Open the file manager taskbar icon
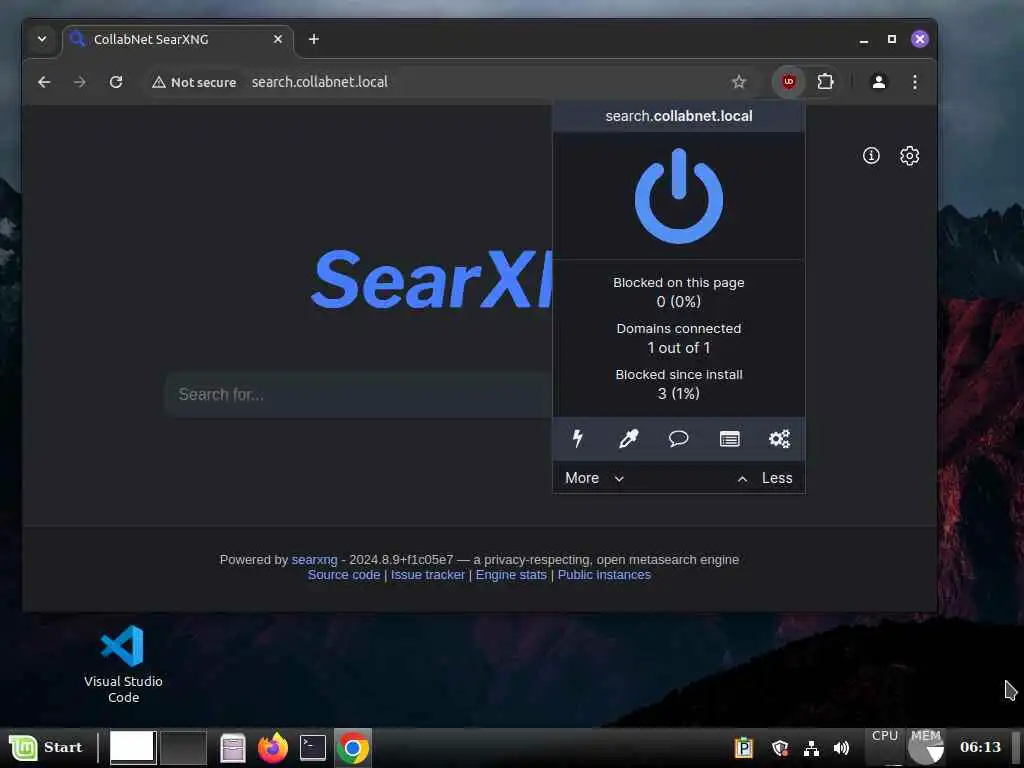 point(232,748)
